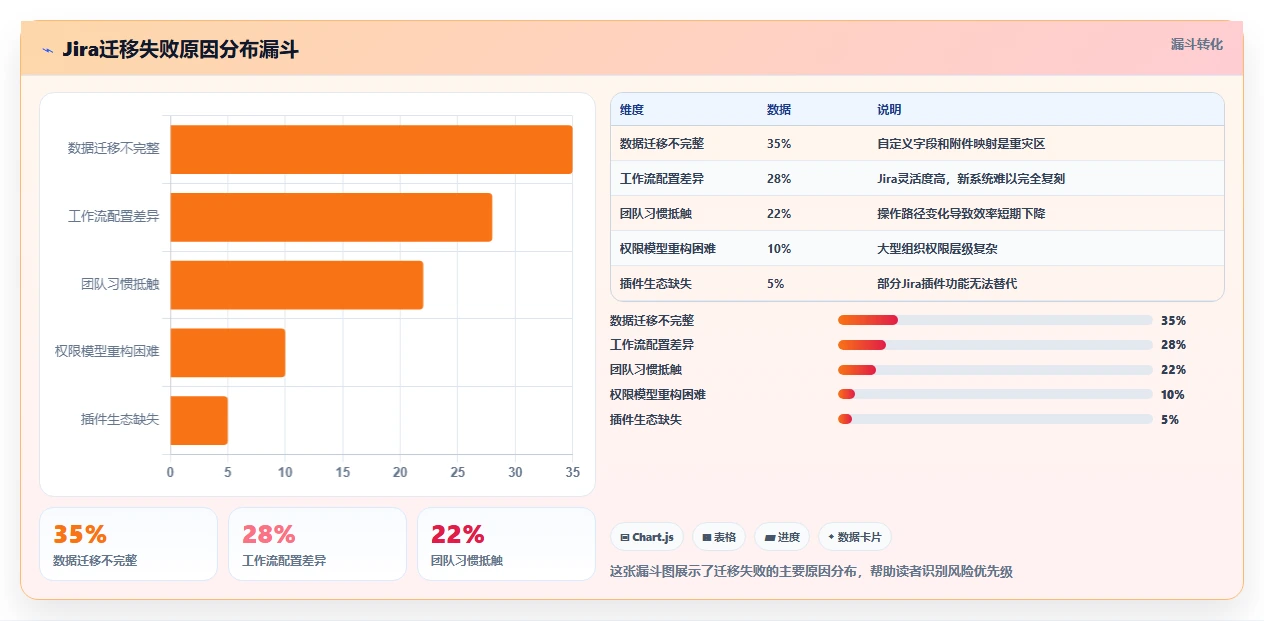The height and width of the screenshot is (621, 1264).
Task: Click the 5% cell in the table
Action: pos(776,284)
